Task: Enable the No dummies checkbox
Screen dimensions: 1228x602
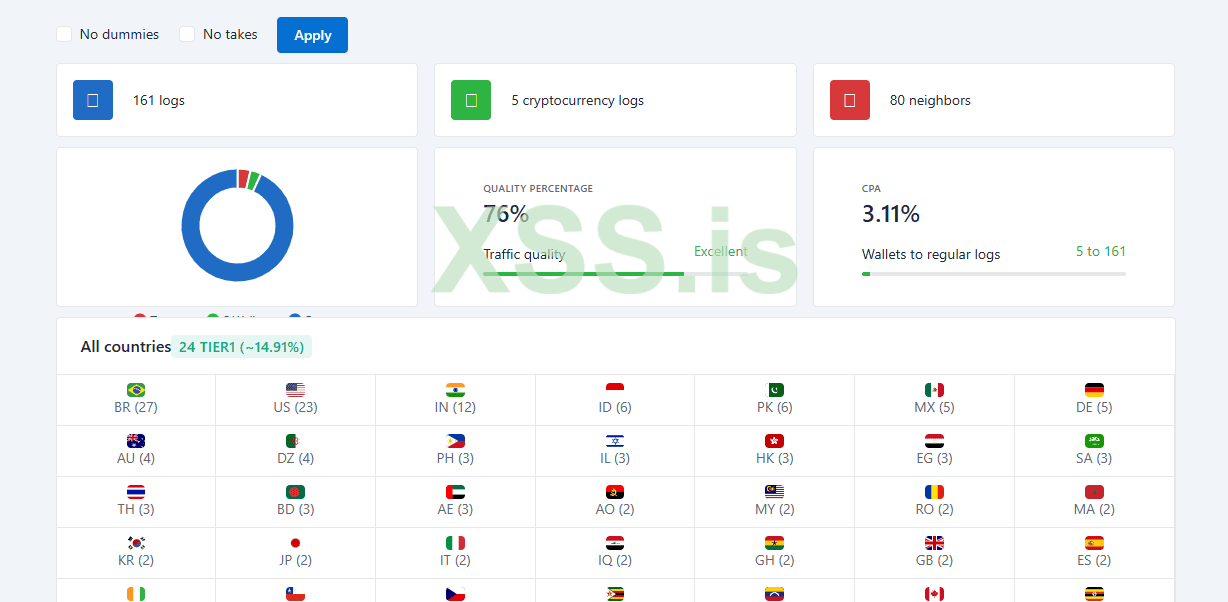Action: coord(64,34)
